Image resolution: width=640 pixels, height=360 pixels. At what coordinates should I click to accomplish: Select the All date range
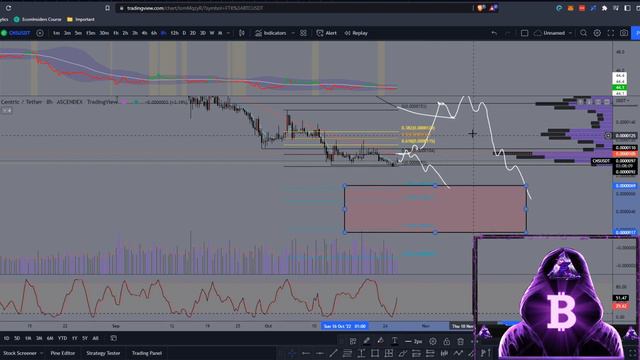[x=95, y=338]
